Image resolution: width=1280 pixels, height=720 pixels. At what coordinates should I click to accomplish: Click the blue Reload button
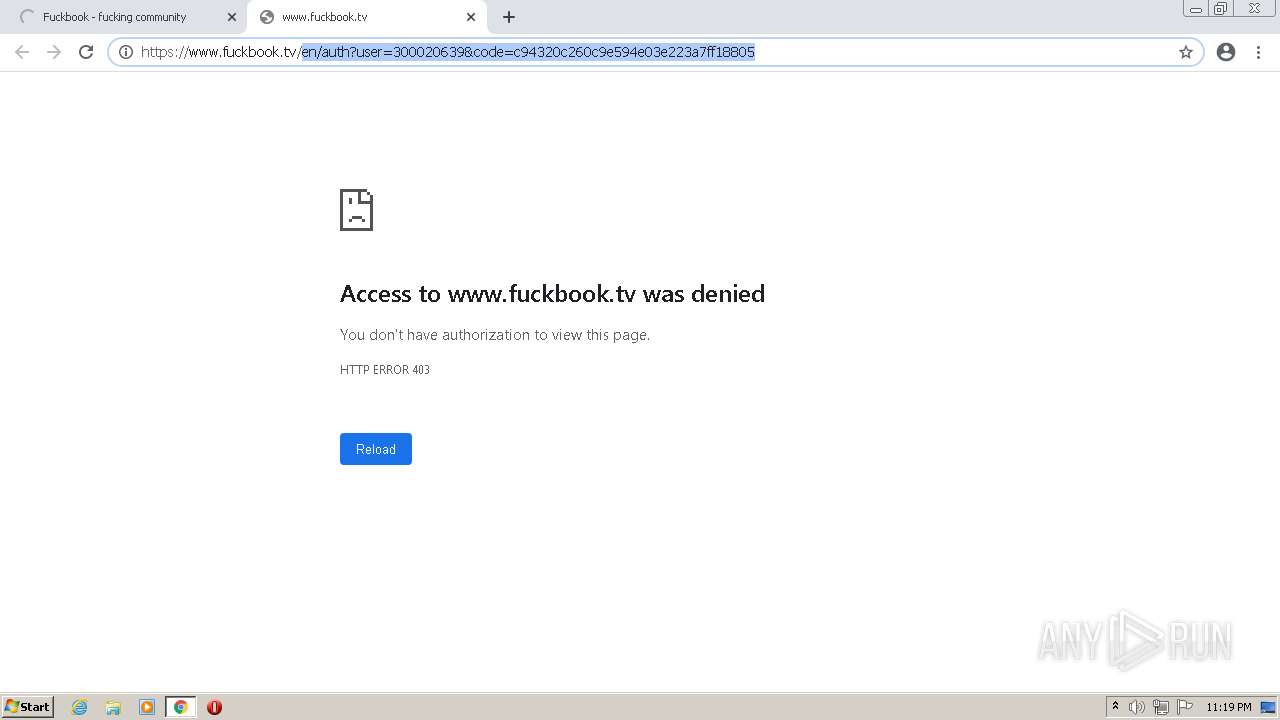pyautogui.click(x=376, y=449)
